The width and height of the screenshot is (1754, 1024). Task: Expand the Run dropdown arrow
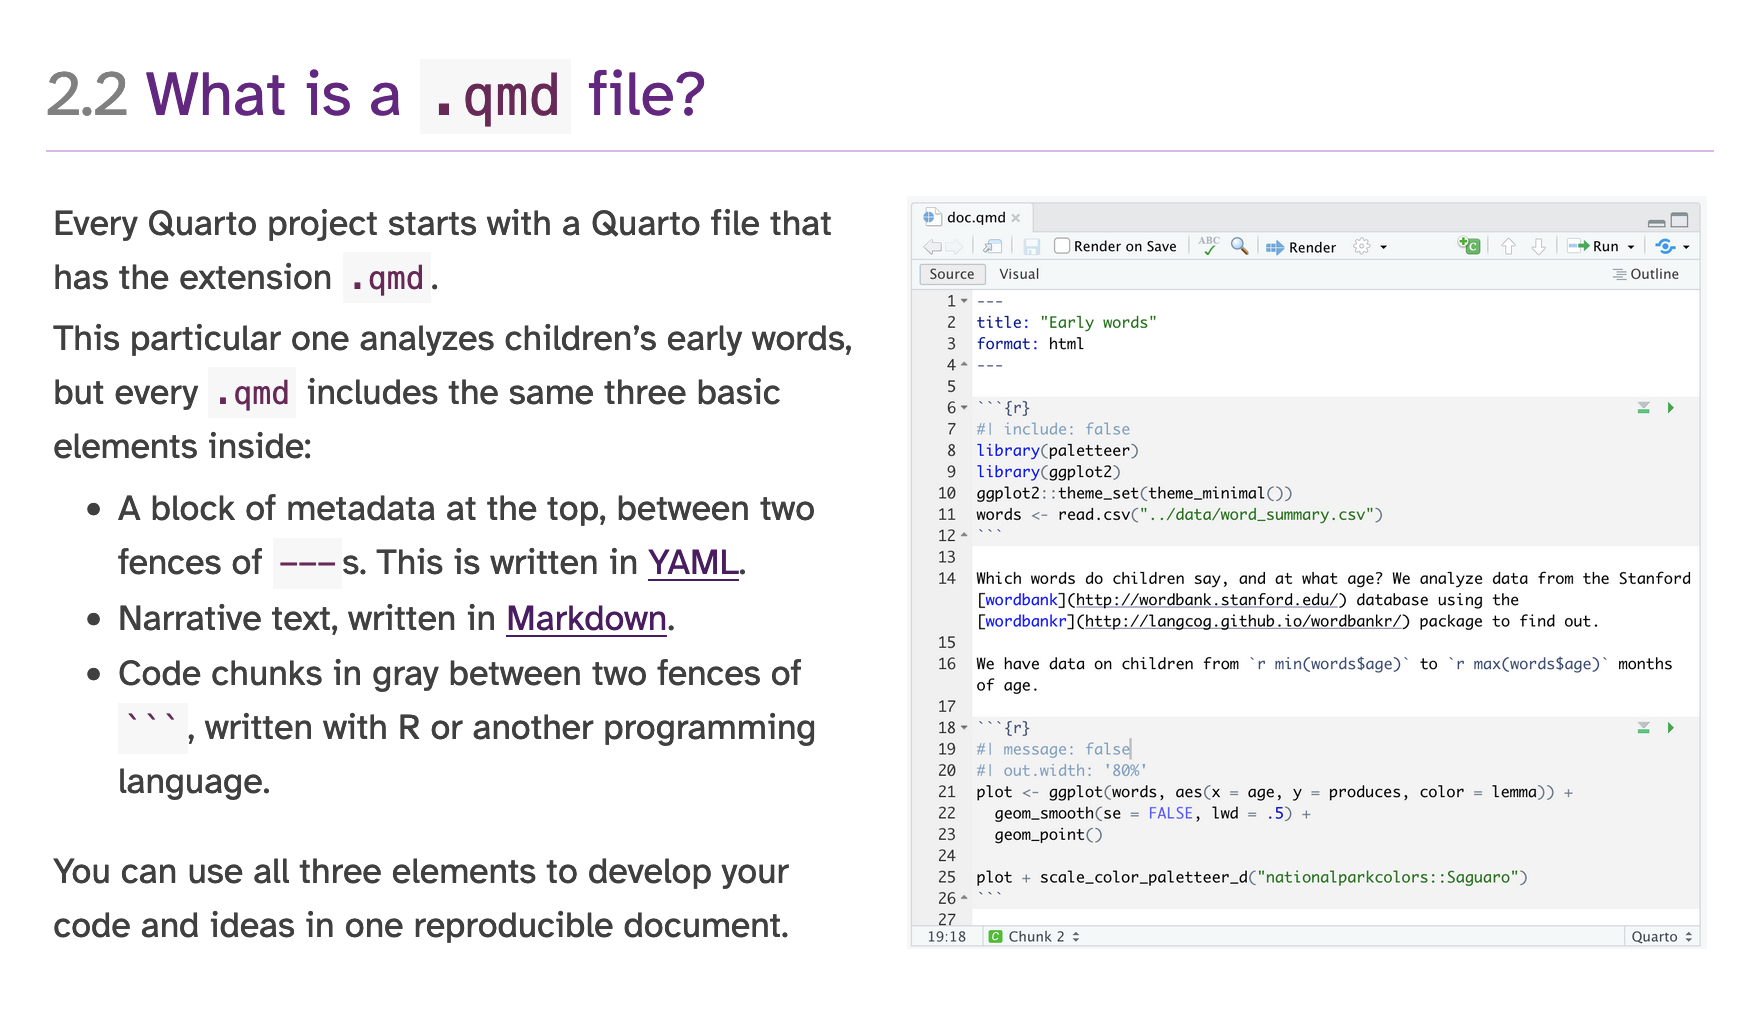(x=1631, y=247)
